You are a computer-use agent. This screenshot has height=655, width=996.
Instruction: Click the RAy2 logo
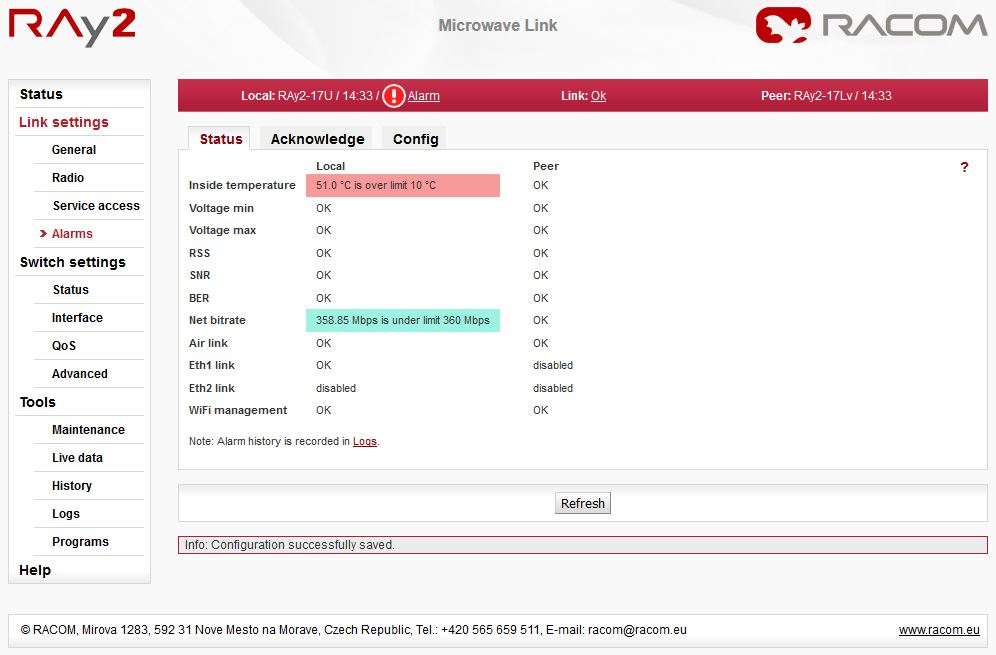pyautogui.click(x=72, y=27)
